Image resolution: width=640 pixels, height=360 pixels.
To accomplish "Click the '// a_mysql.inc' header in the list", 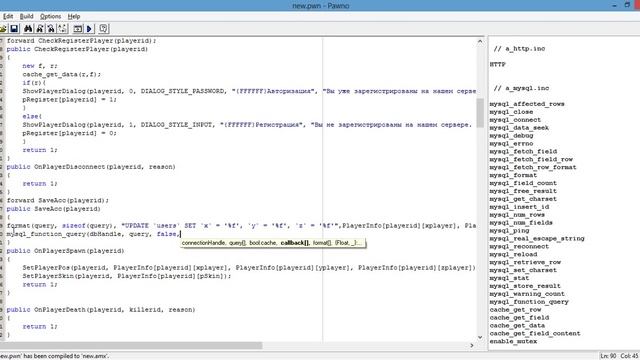I will (x=521, y=88).
